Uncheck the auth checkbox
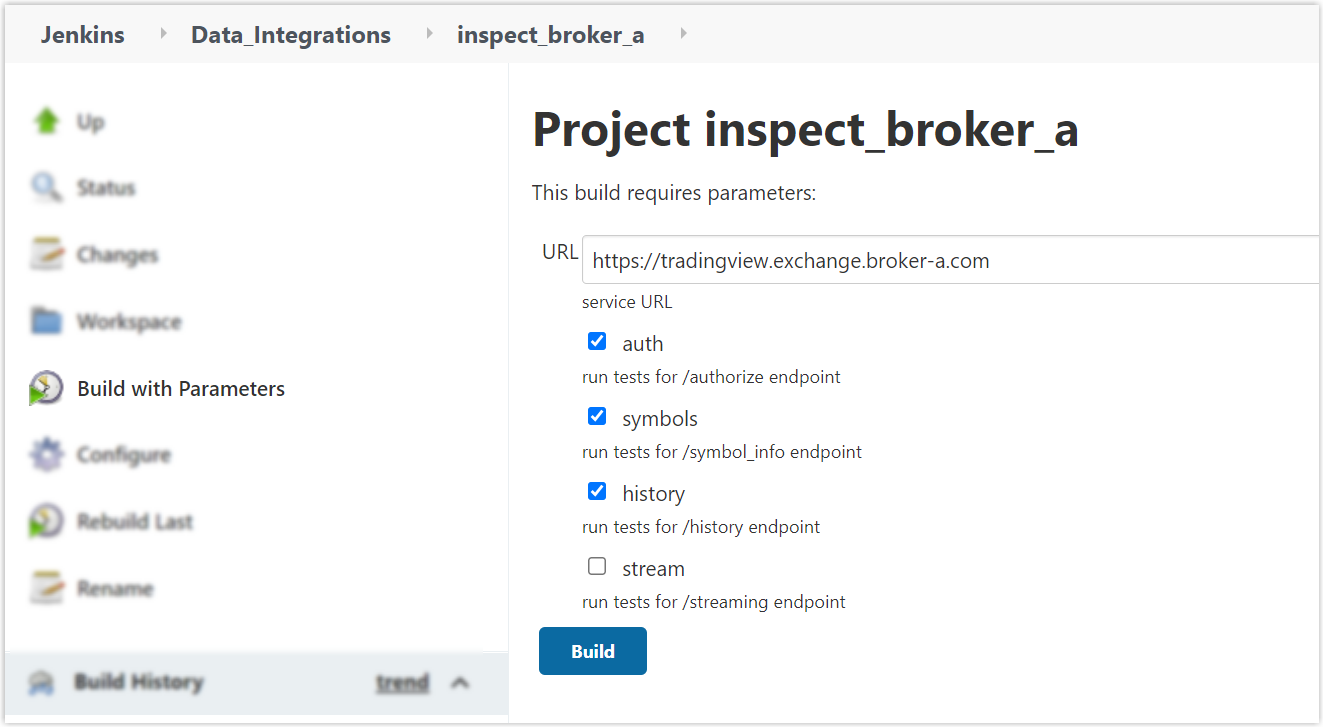The image size is (1324, 728). (597, 342)
